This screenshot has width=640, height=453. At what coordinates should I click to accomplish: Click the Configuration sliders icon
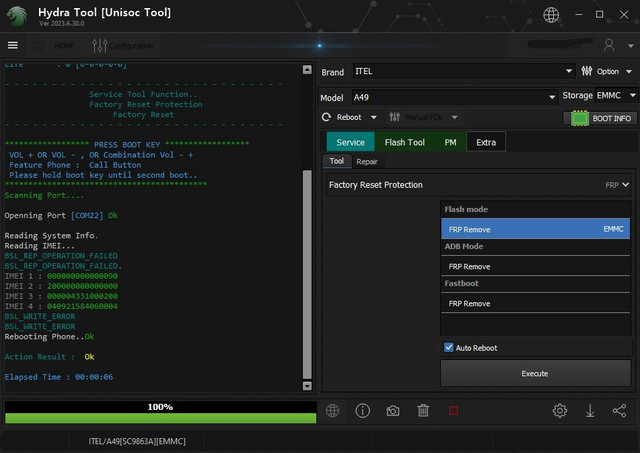click(x=100, y=46)
